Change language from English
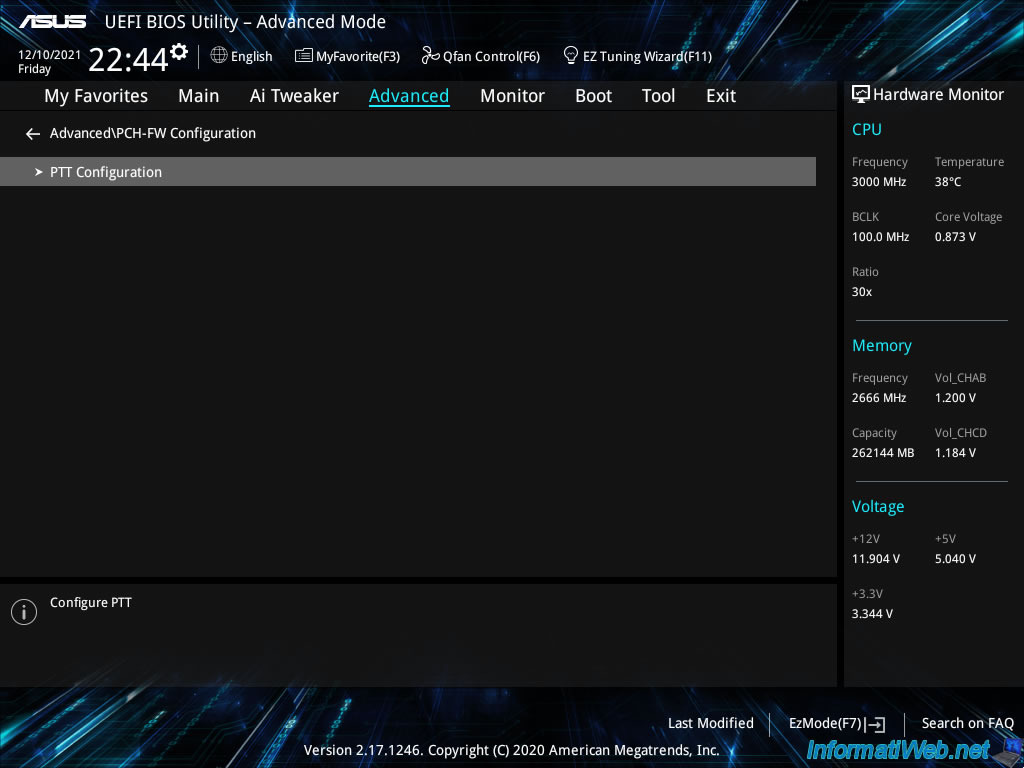Viewport: 1024px width, 768px height. [x=251, y=57]
